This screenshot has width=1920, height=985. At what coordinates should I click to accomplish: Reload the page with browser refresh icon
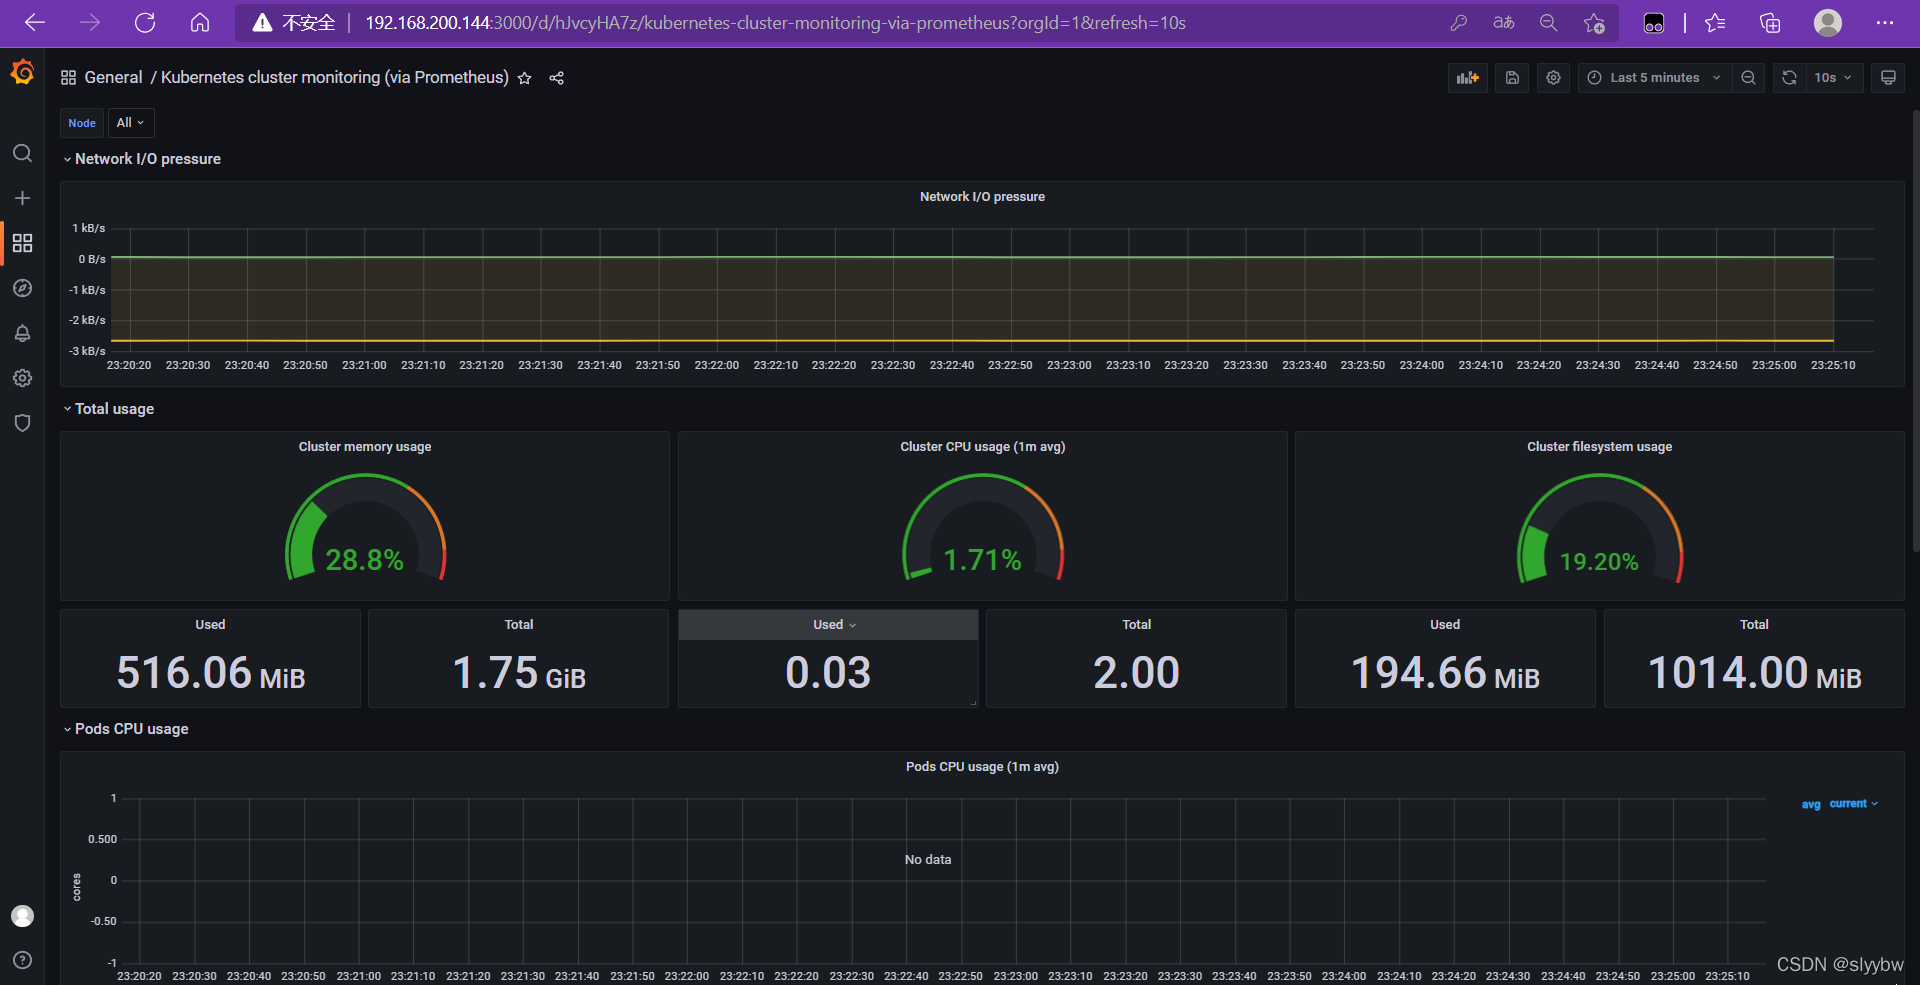[145, 23]
